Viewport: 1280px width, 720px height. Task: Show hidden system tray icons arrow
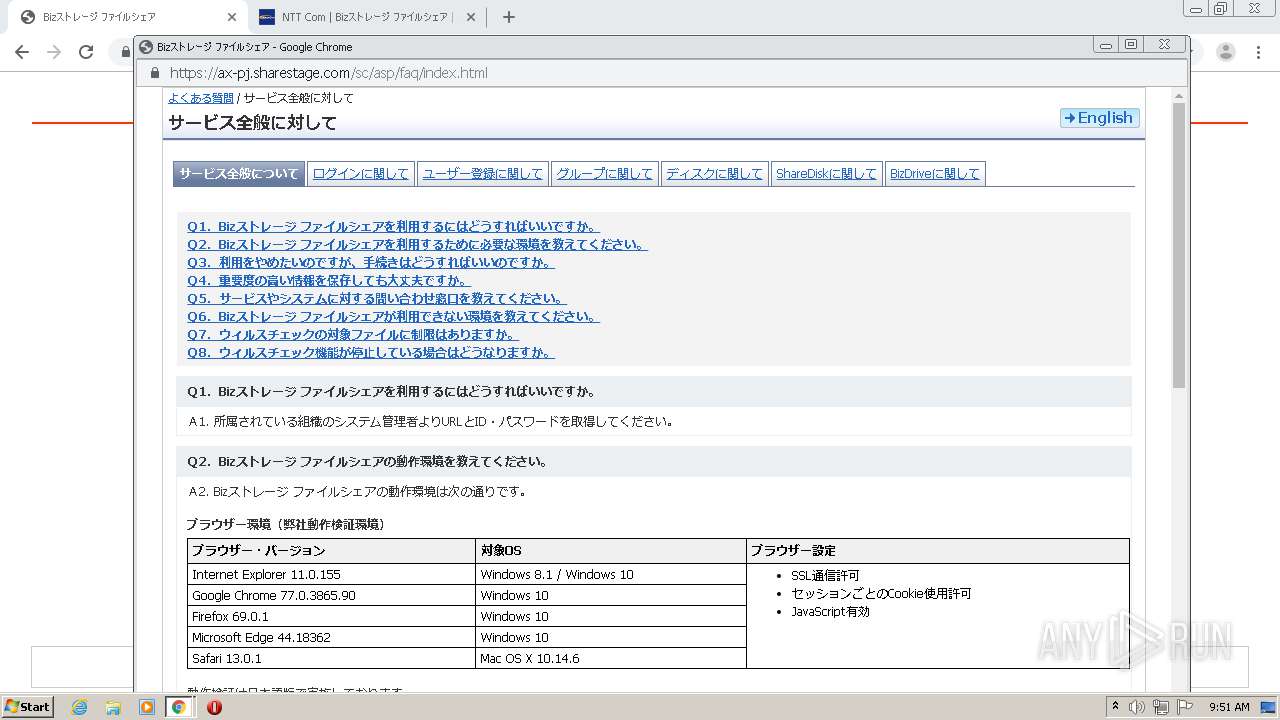(1115, 707)
